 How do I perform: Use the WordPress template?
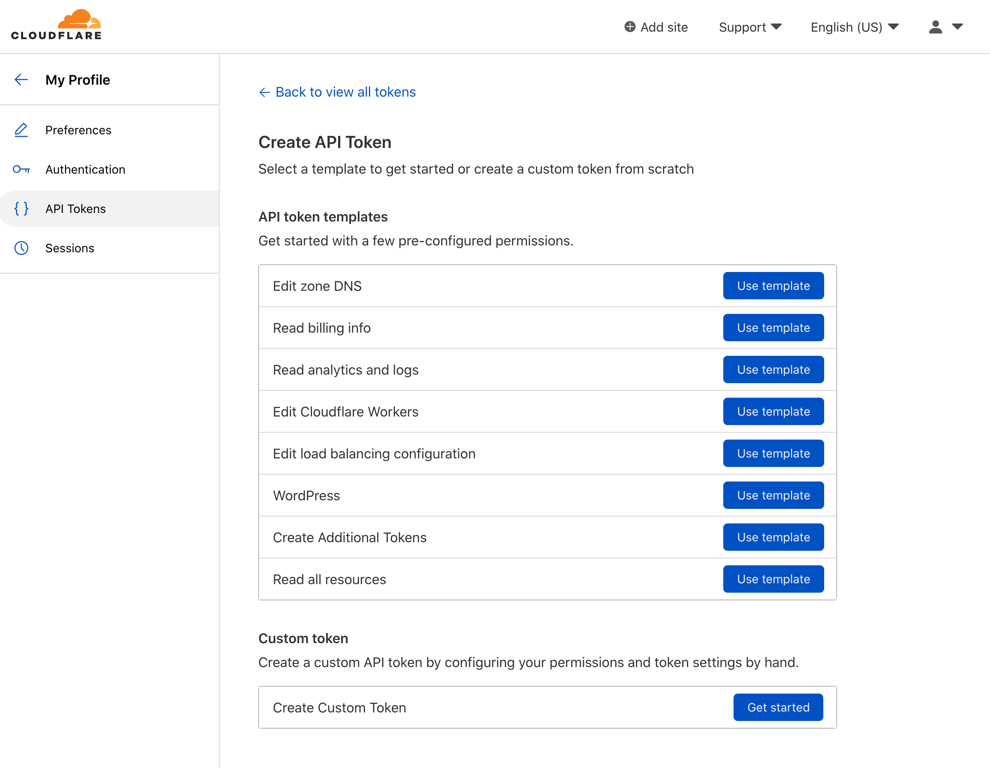[773, 496]
